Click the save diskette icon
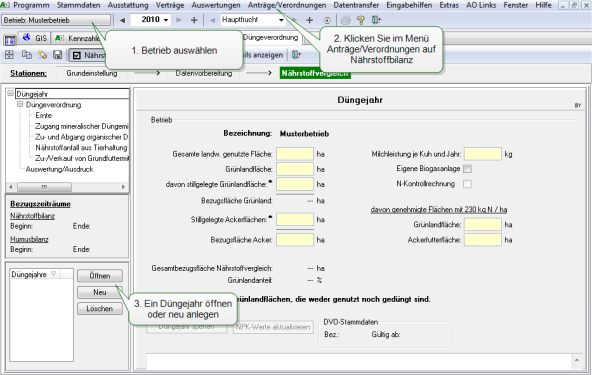This screenshot has width=592, height=375. pos(57,55)
